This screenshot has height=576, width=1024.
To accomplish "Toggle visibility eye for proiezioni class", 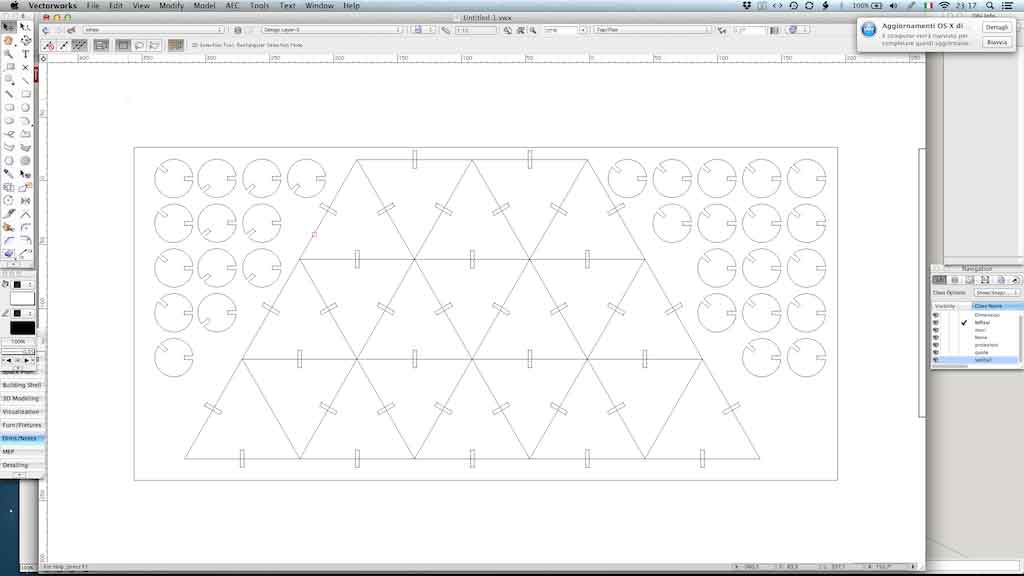I will [x=936, y=345].
